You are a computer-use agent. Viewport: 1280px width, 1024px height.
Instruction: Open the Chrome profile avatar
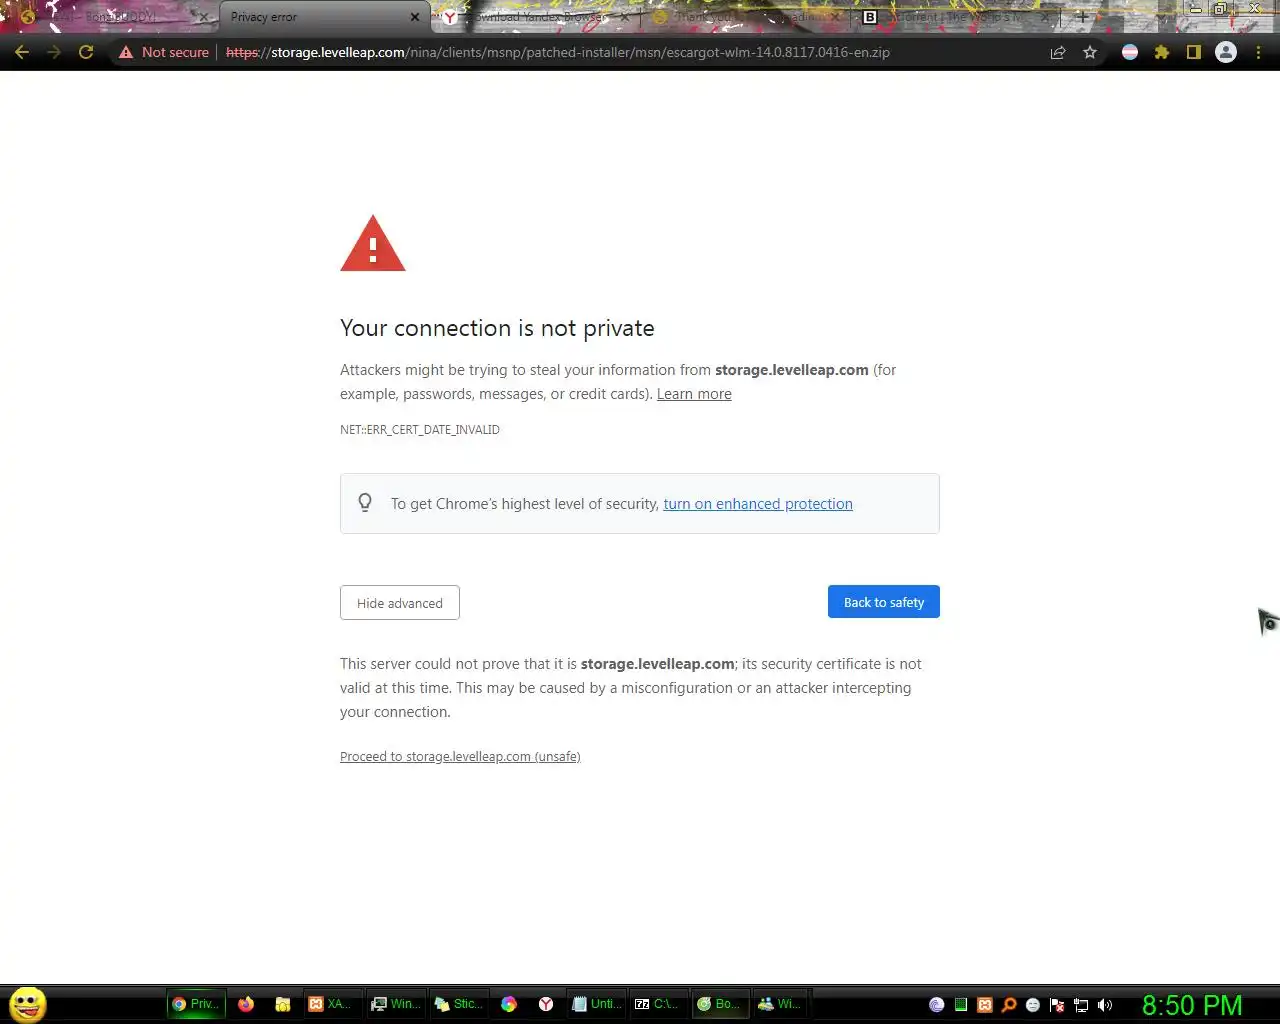pos(1226,52)
